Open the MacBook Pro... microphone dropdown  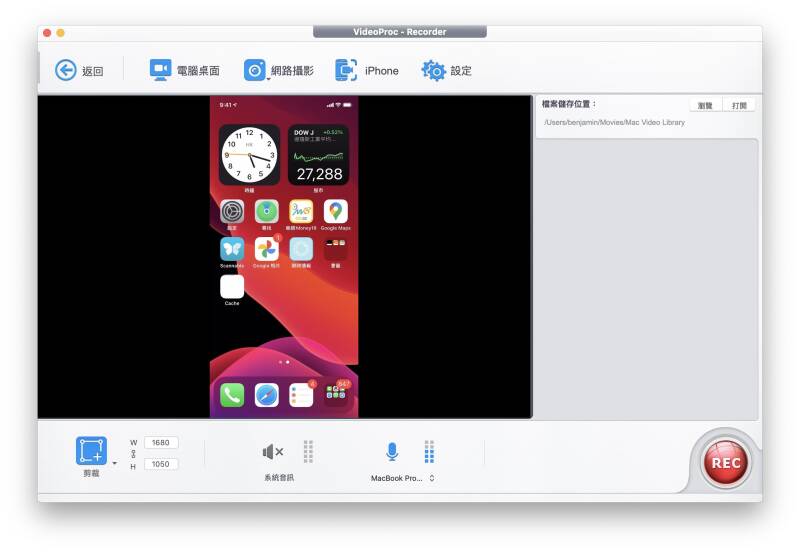coord(403,478)
